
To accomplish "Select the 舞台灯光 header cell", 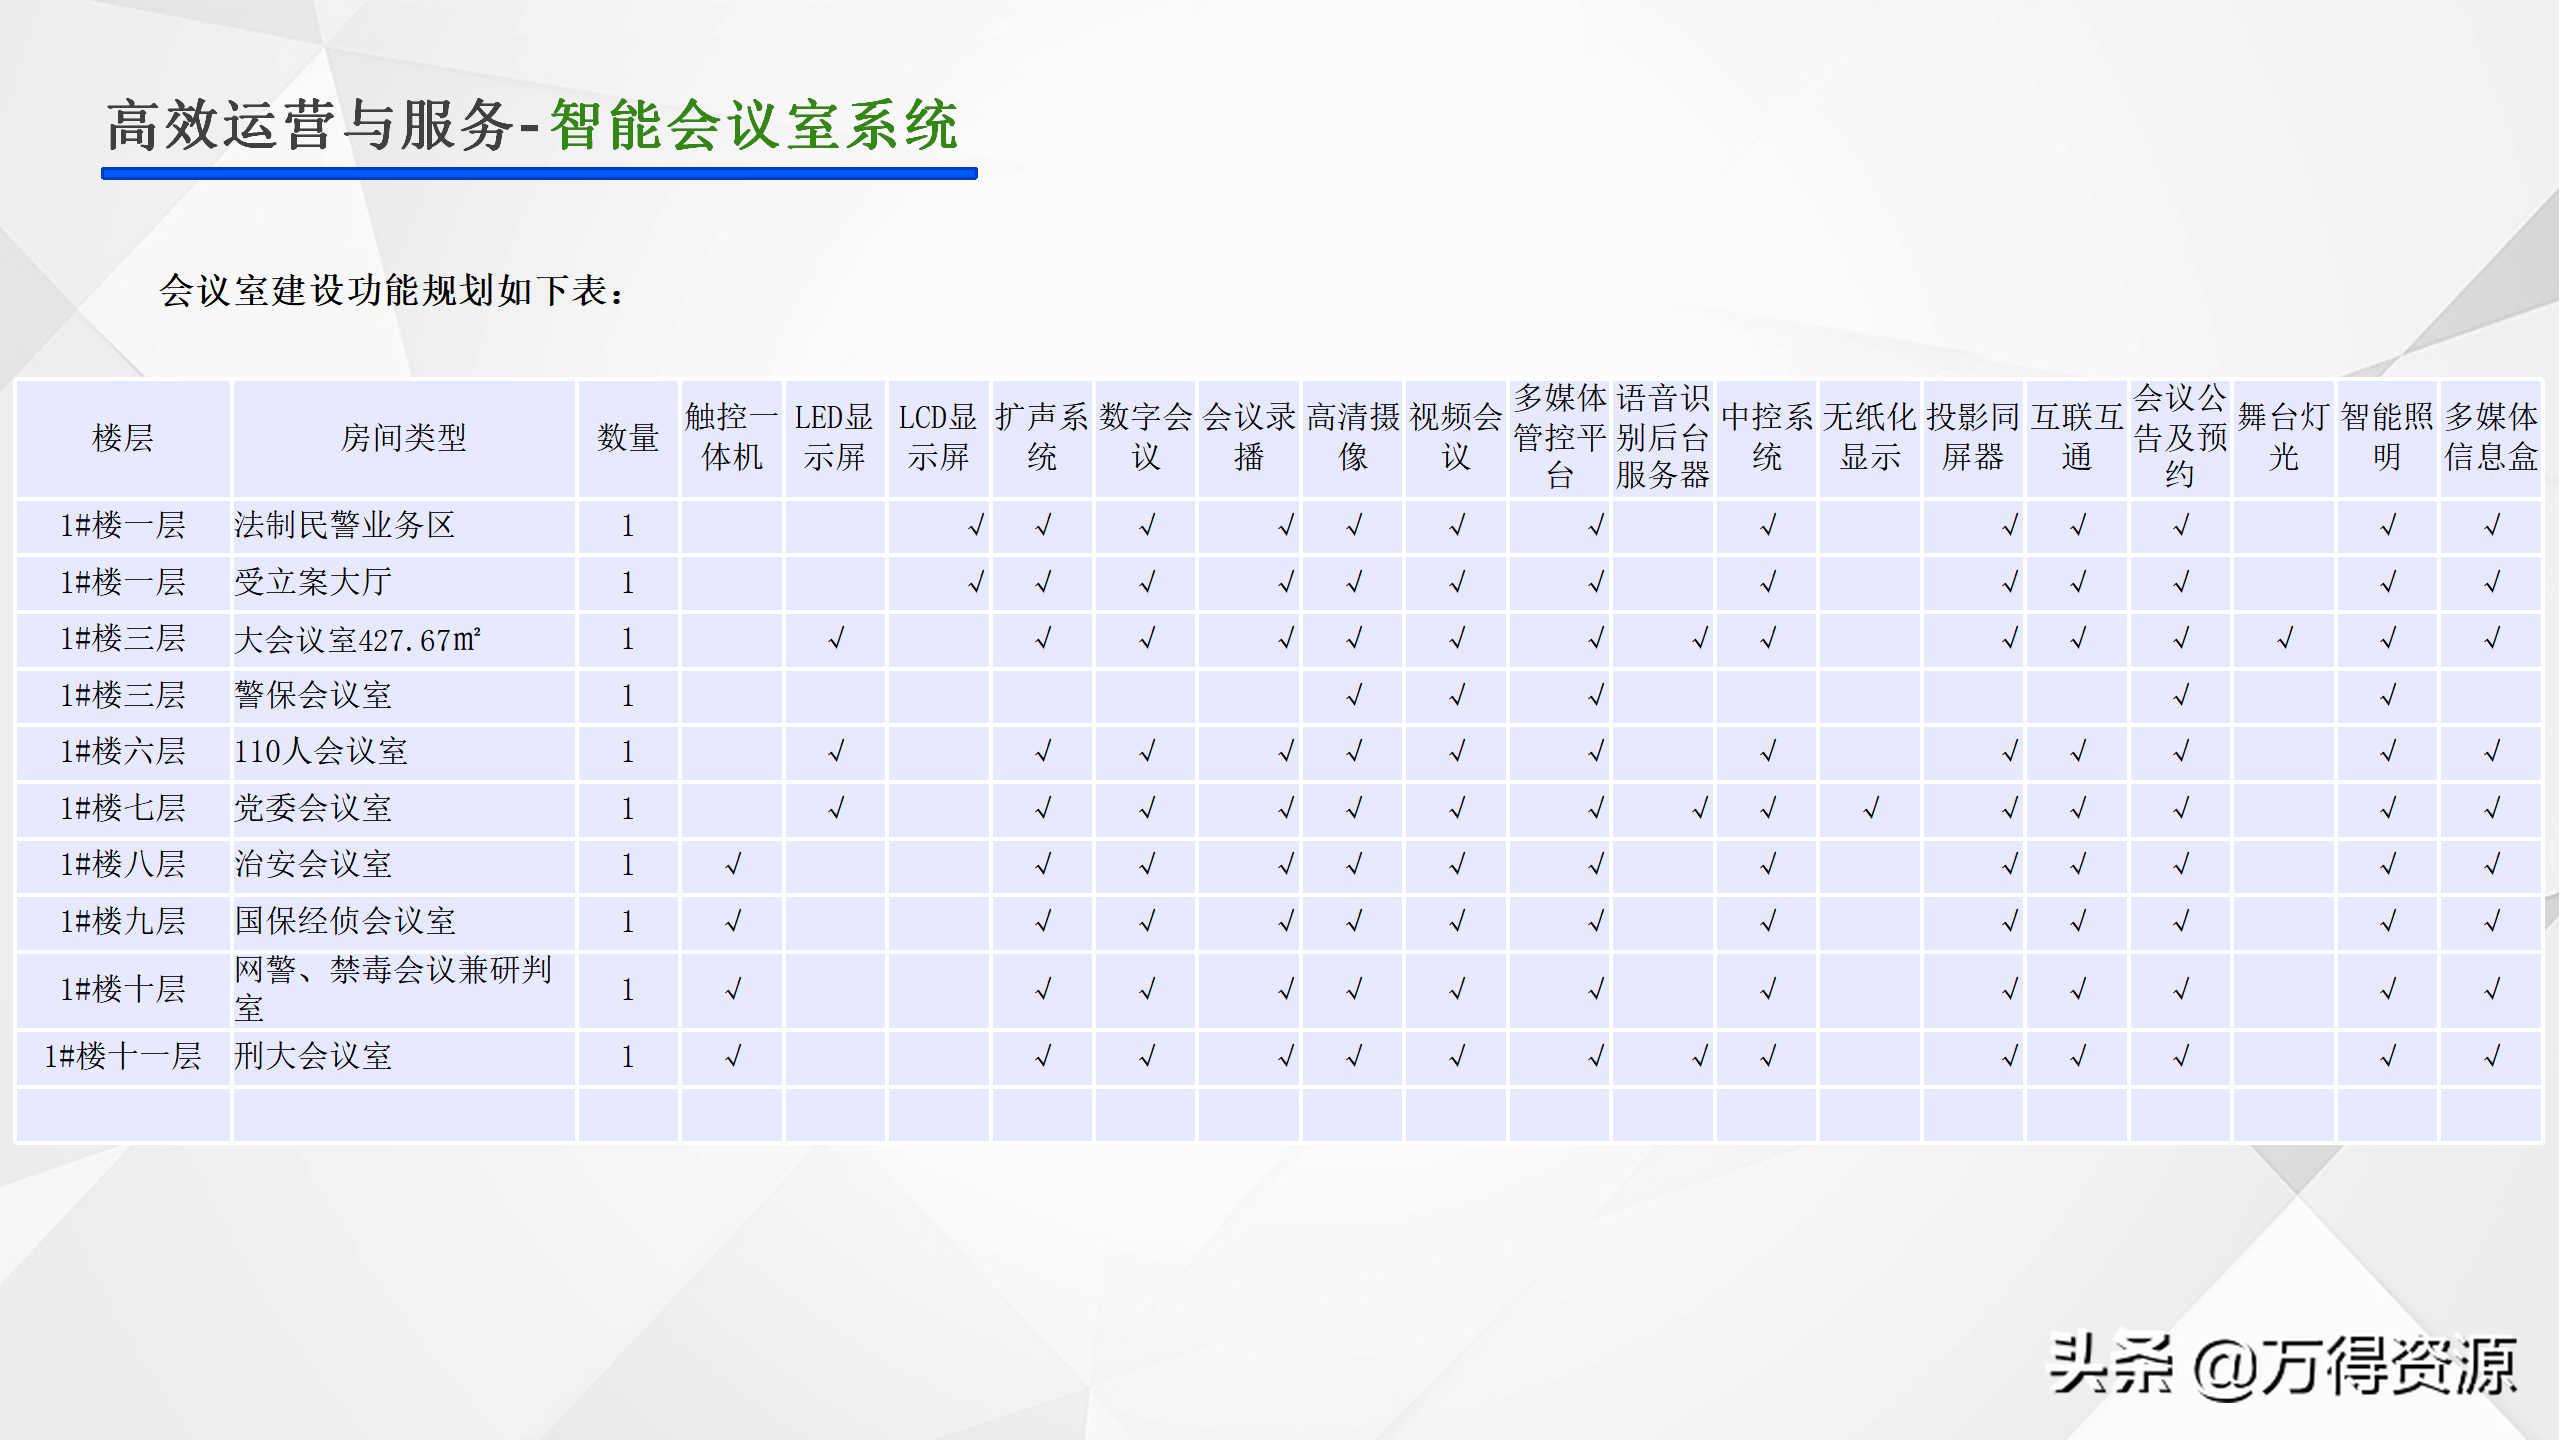I will [2284, 438].
